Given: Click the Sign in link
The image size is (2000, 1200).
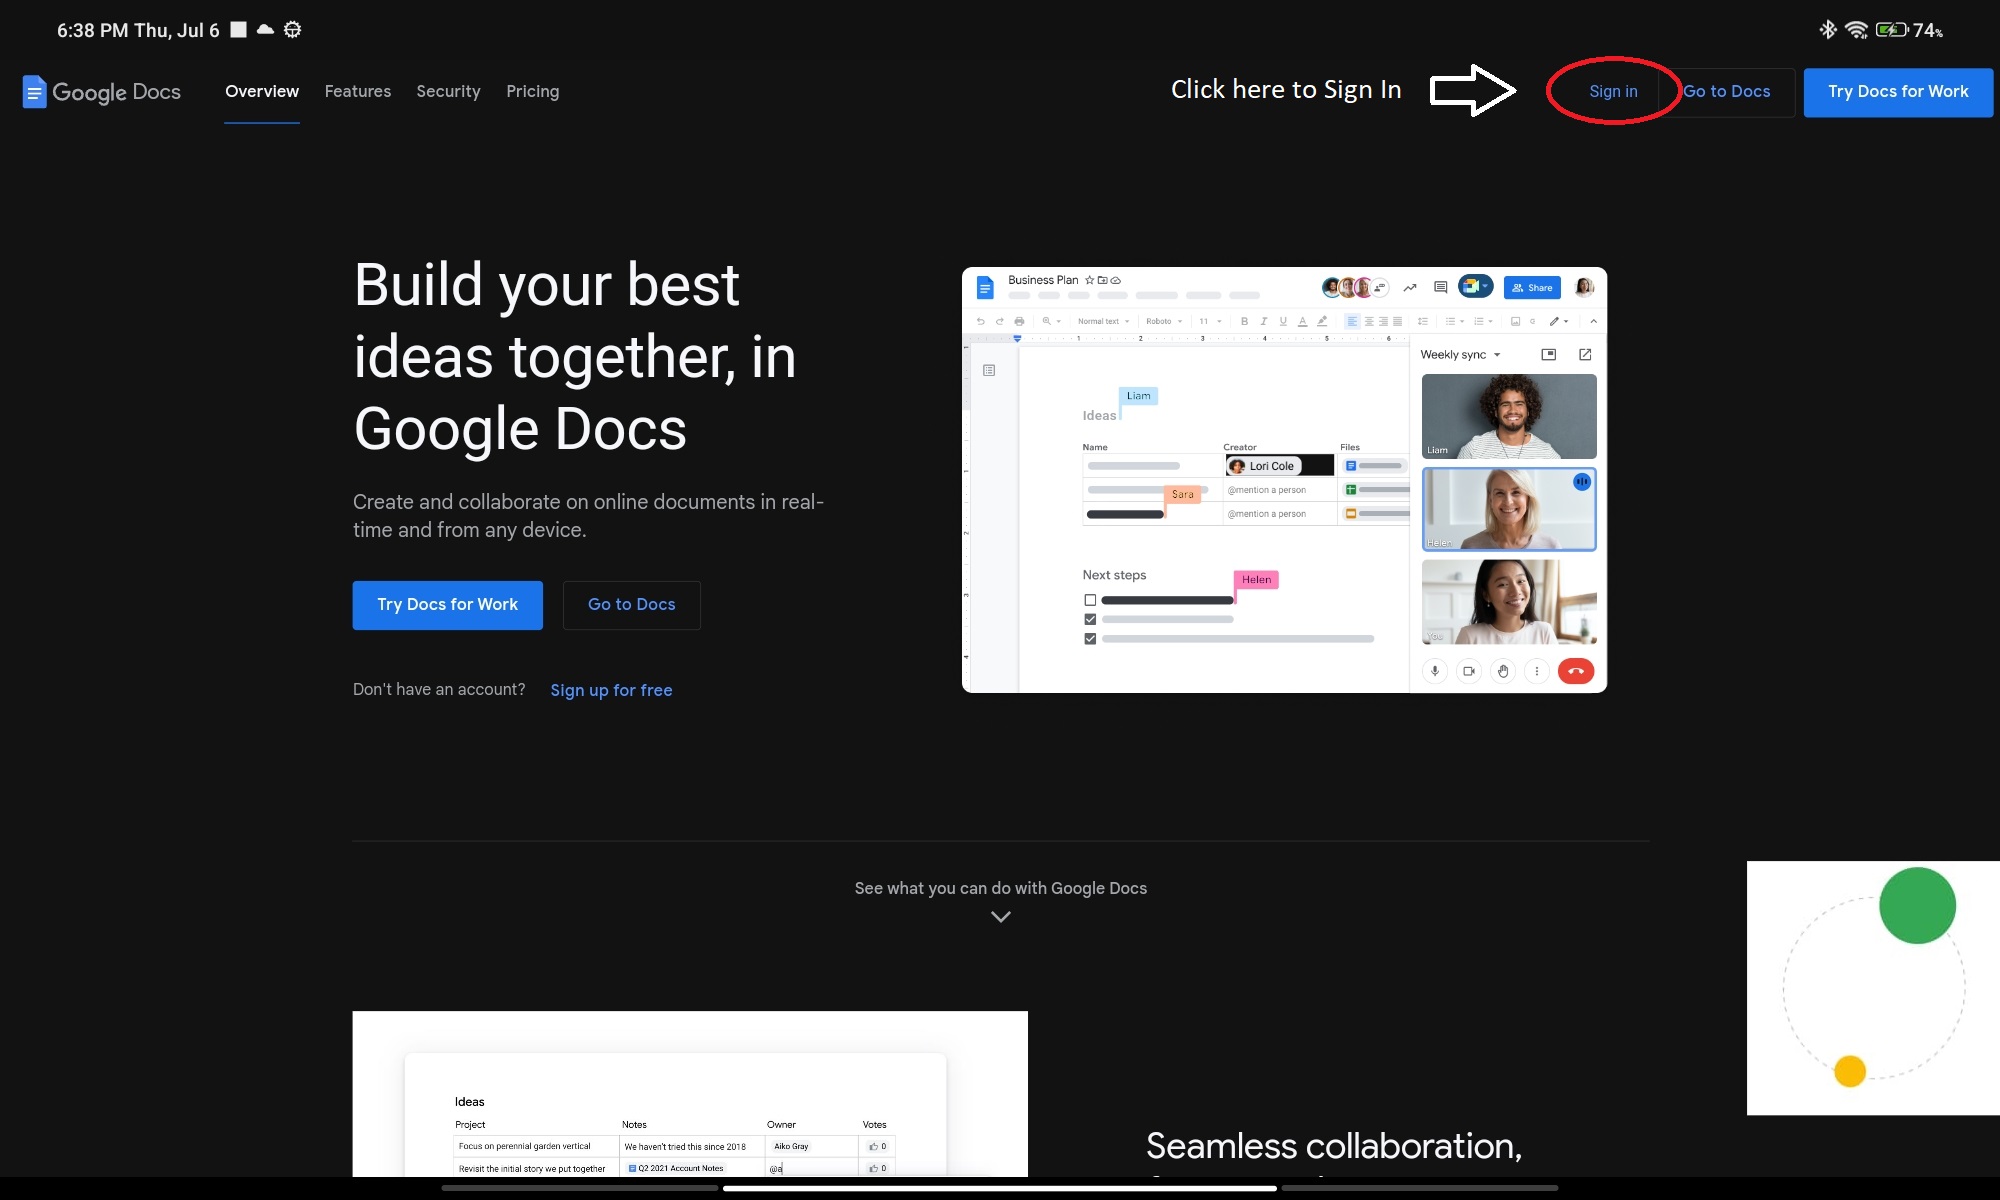Looking at the screenshot, I should 1613,91.
